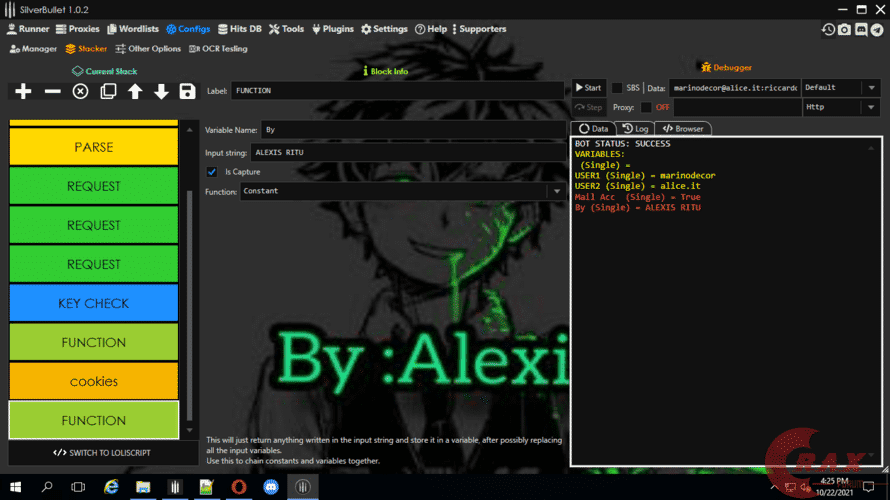Viewport: 890px width, 500px height.
Task: Switch to LoliScript view
Action: click(102, 453)
